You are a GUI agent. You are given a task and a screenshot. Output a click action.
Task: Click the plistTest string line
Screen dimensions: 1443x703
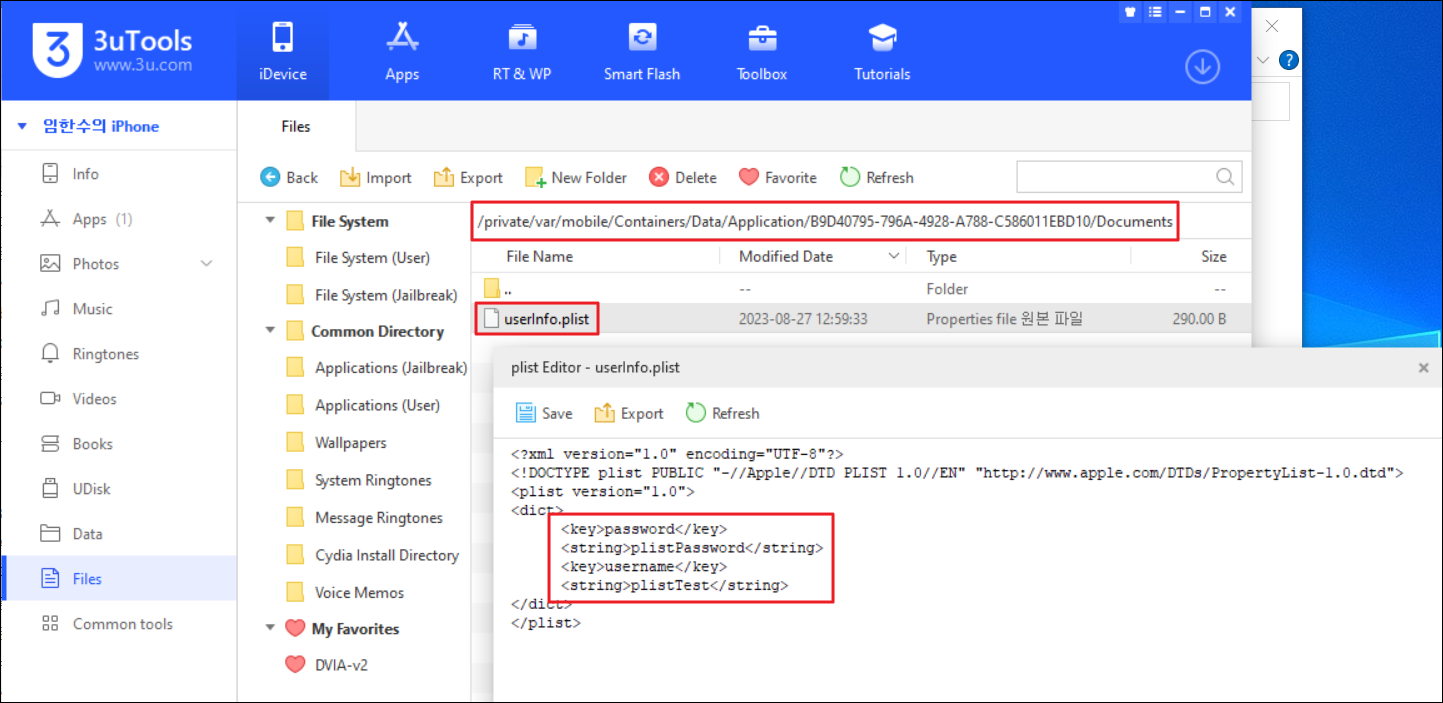[675, 586]
